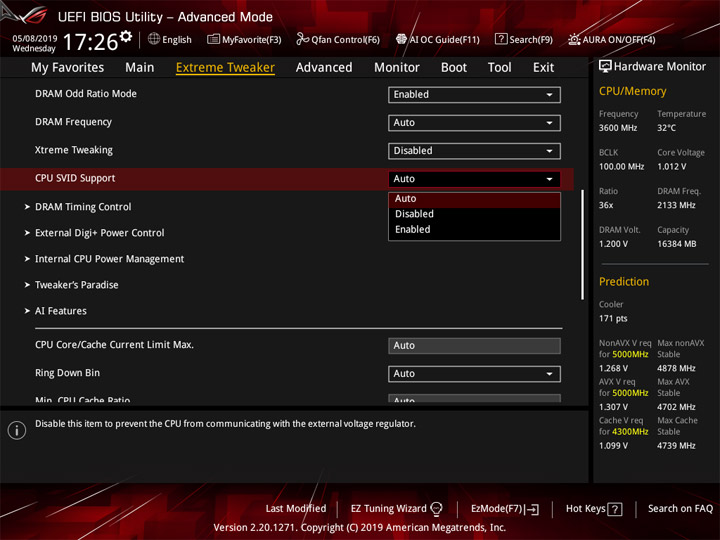Click CPU Core/Cache Current Limit Max field
This screenshot has width=720, height=540.
474,346
